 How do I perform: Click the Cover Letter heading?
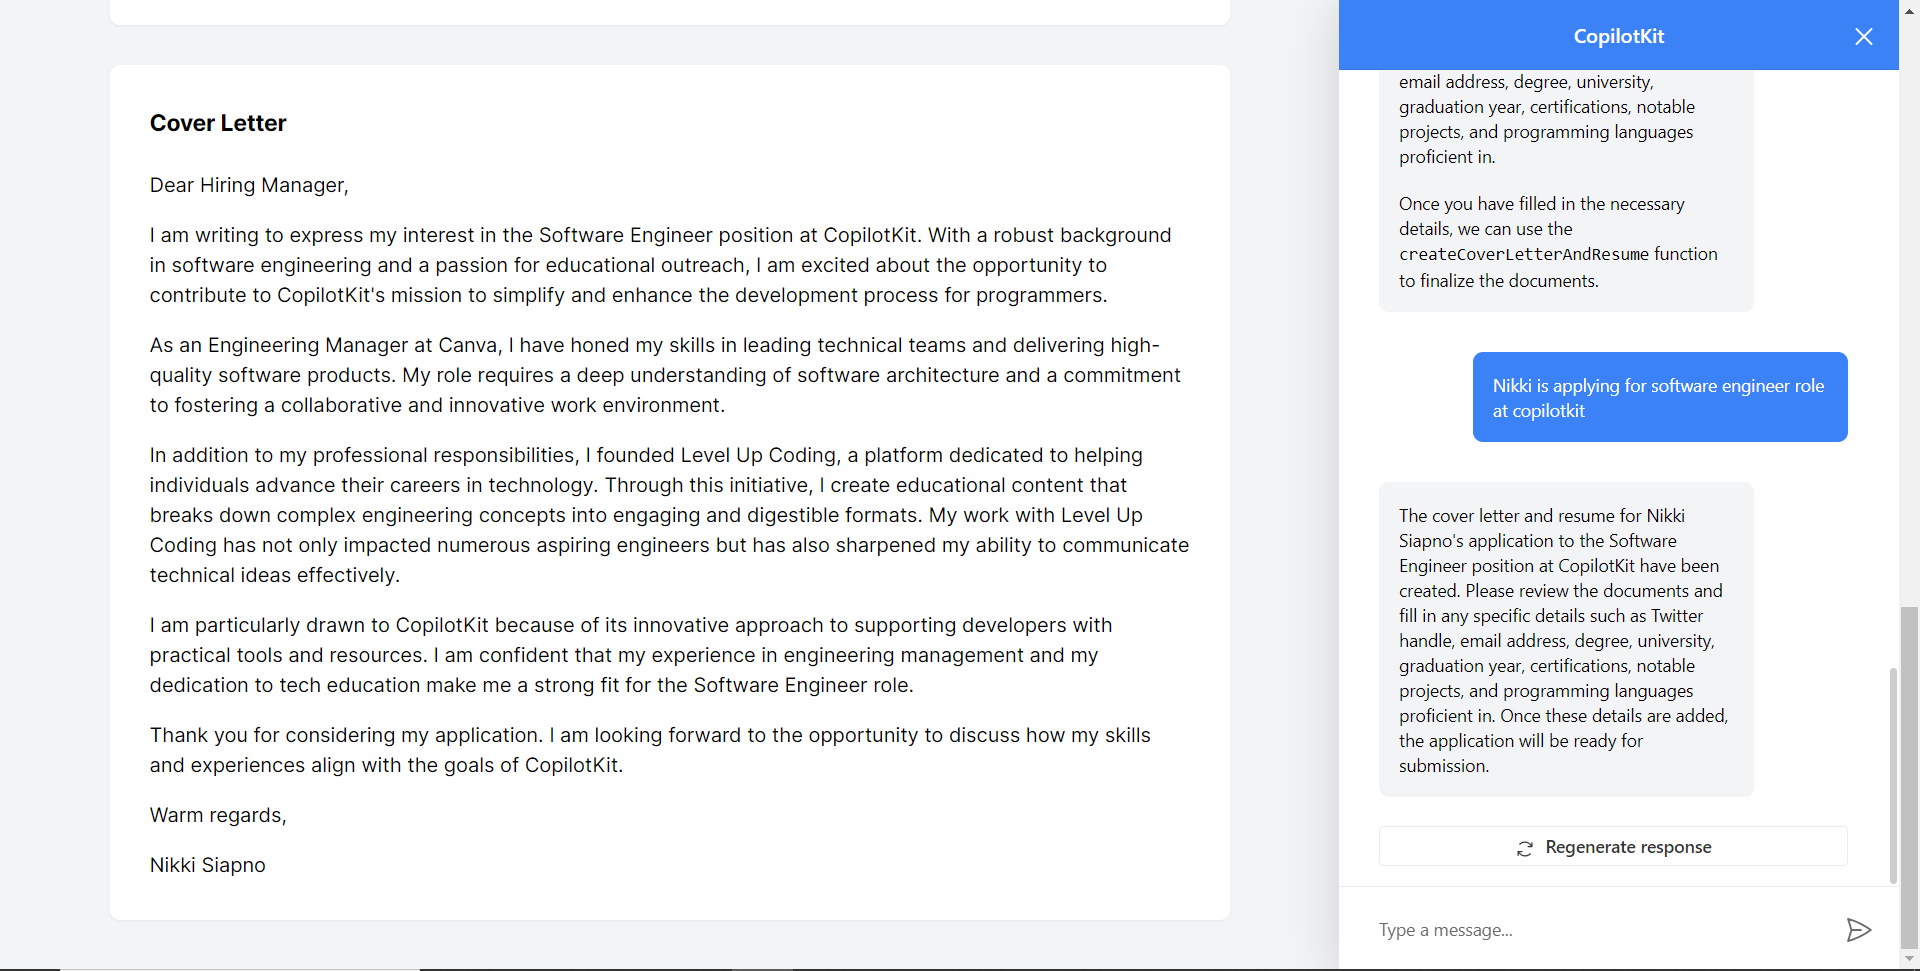pyautogui.click(x=218, y=123)
